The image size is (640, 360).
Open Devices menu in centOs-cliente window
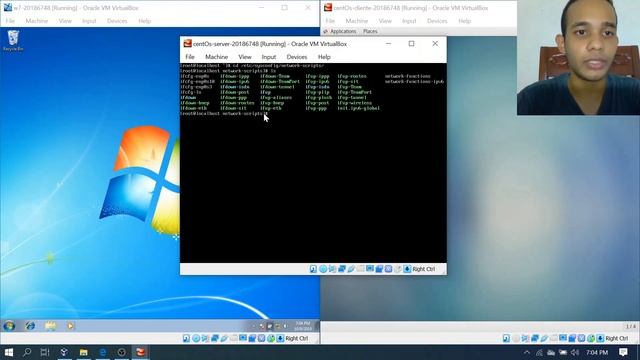[437, 21]
